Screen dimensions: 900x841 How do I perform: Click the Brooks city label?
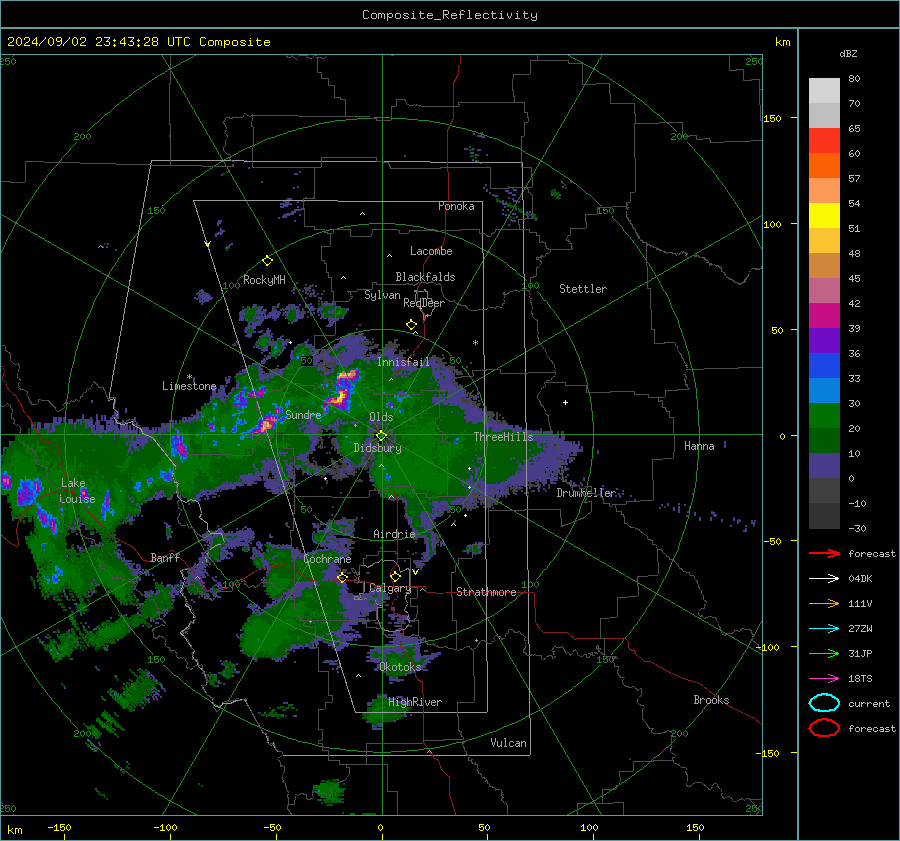coord(711,700)
